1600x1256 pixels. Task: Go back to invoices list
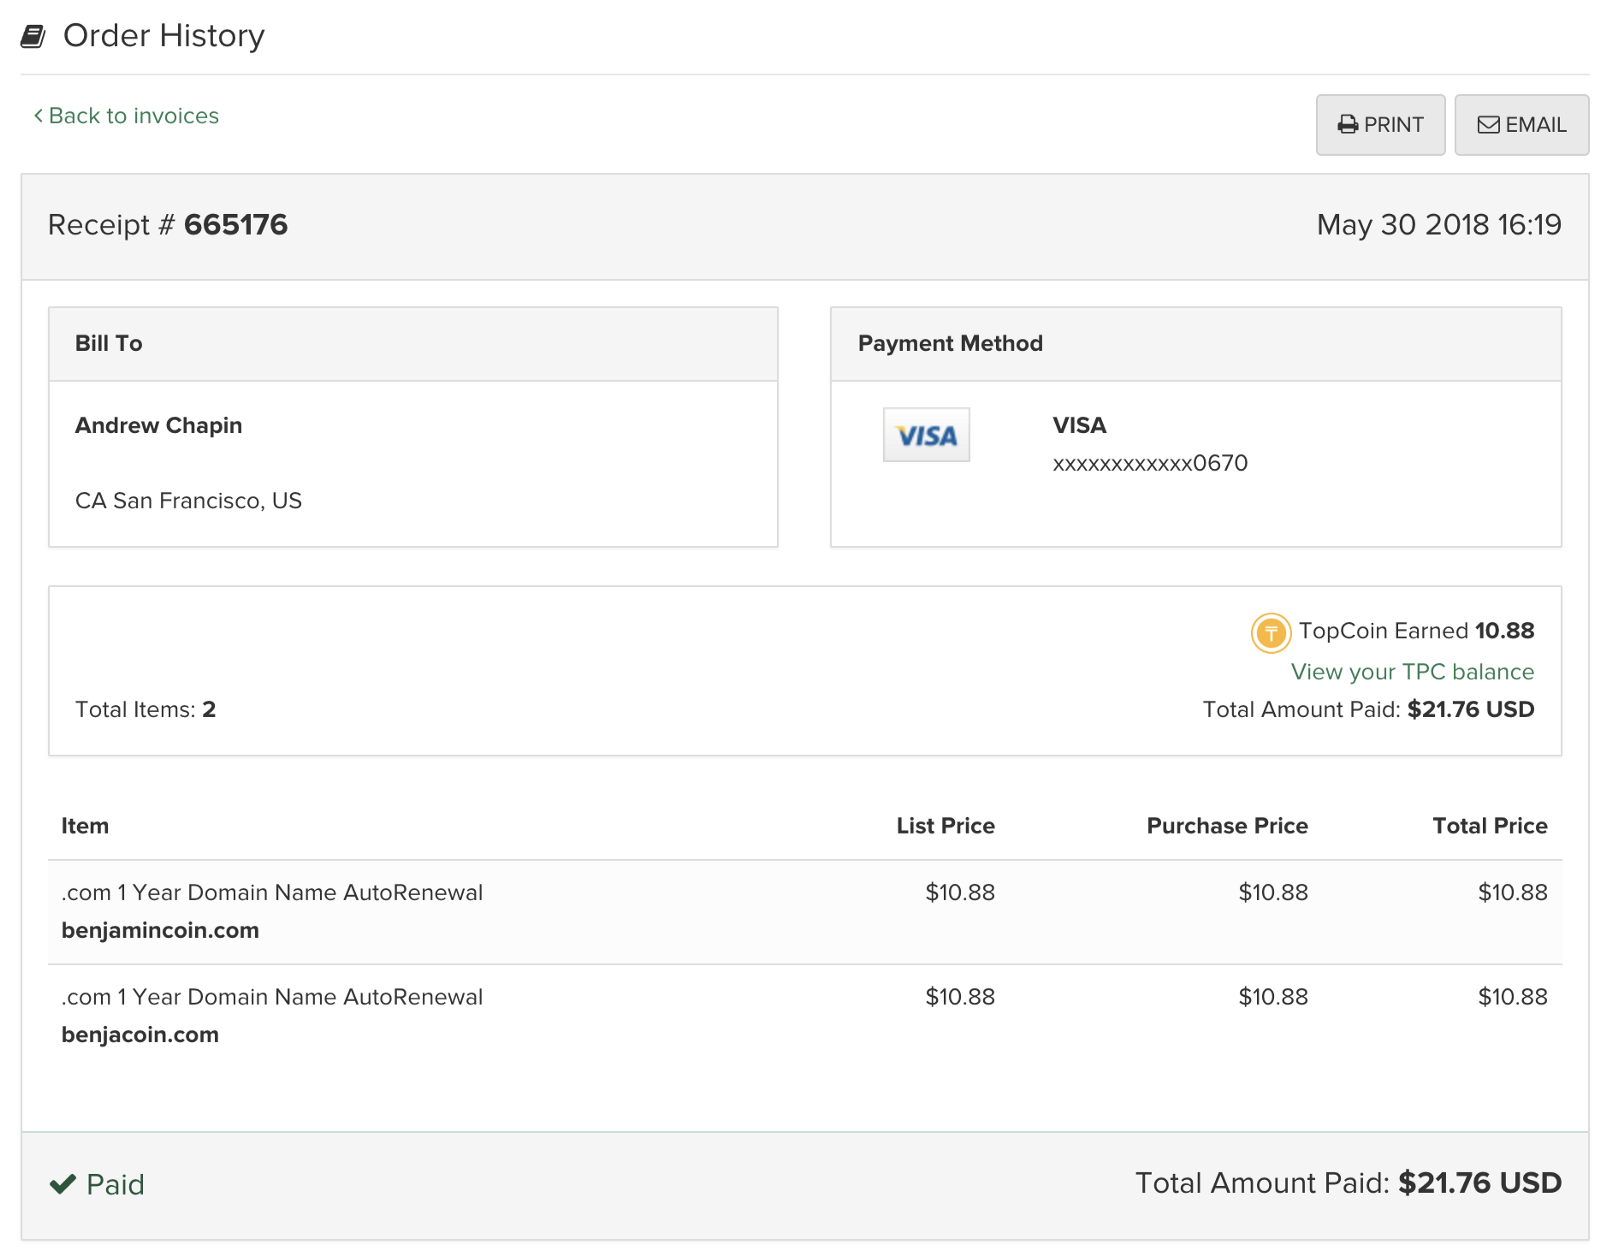(x=133, y=116)
